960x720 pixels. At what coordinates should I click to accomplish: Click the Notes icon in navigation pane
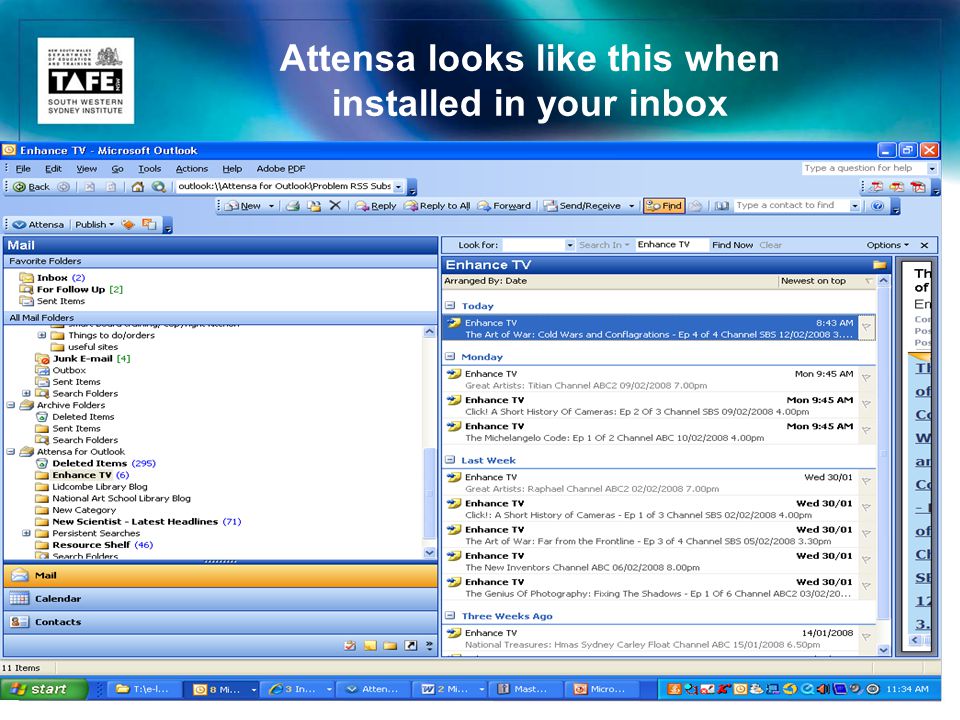[x=370, y=645]
